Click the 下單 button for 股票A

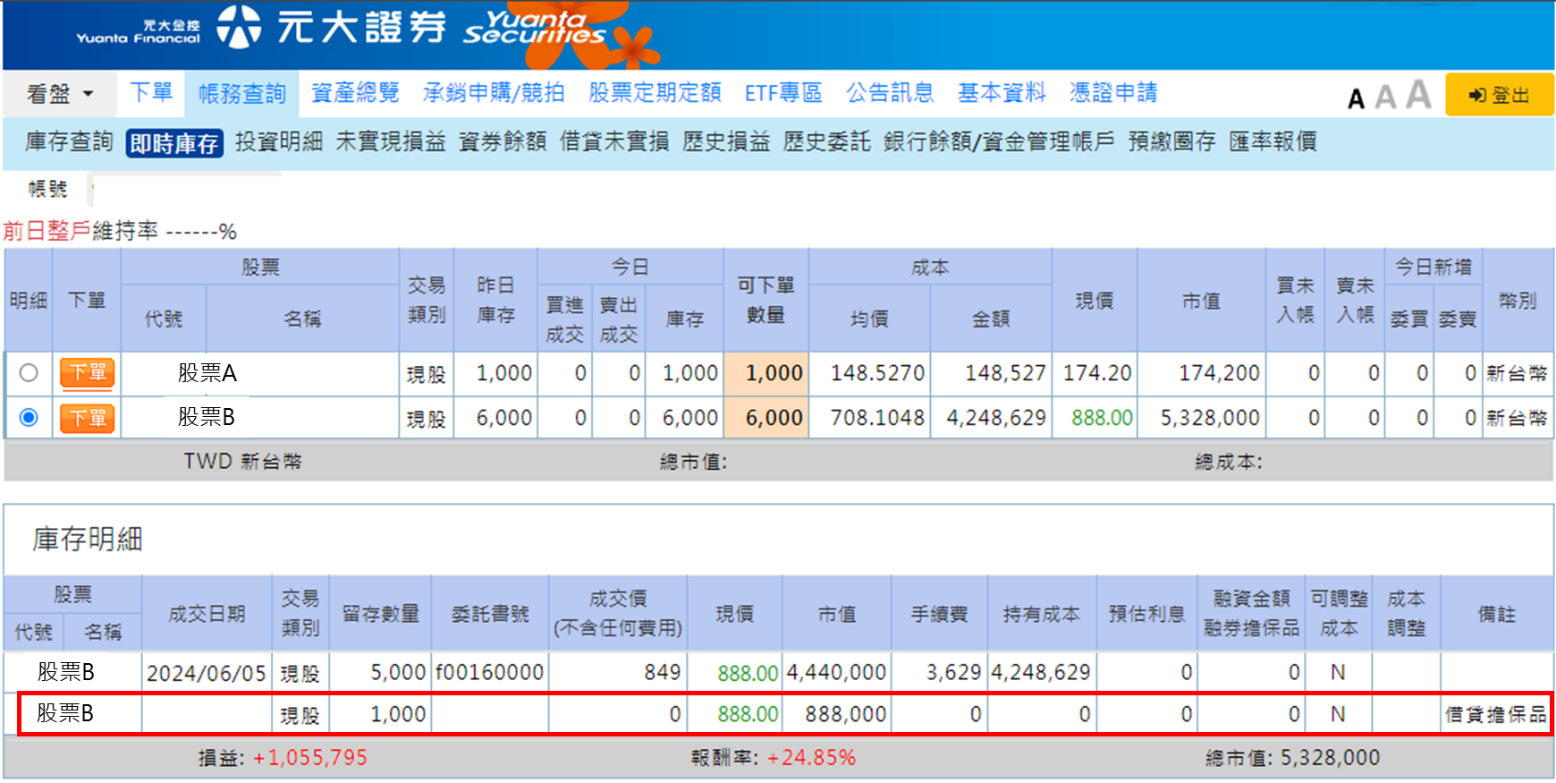(x=87, y=373)
